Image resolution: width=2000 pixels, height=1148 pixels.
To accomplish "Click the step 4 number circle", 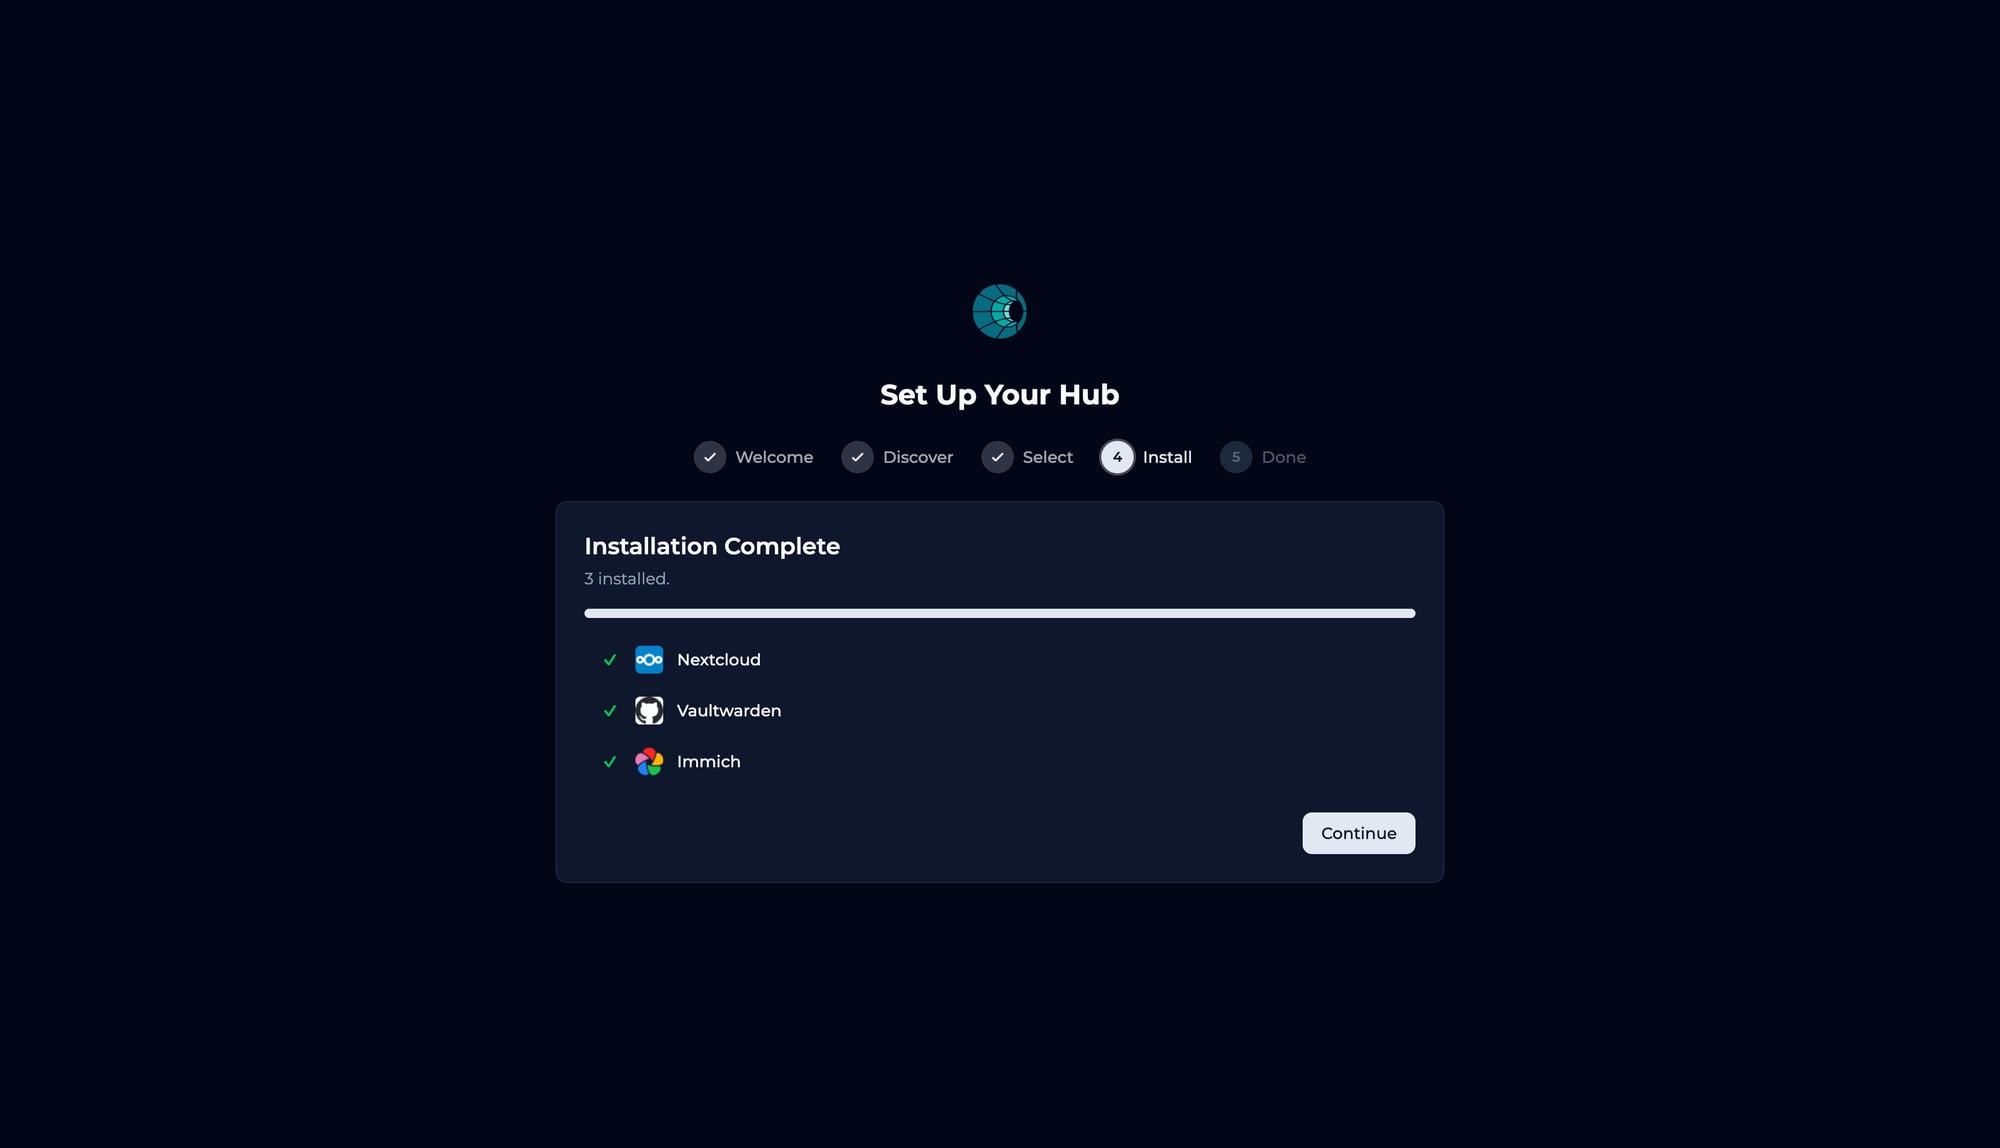I will (x=1117, y=457).
